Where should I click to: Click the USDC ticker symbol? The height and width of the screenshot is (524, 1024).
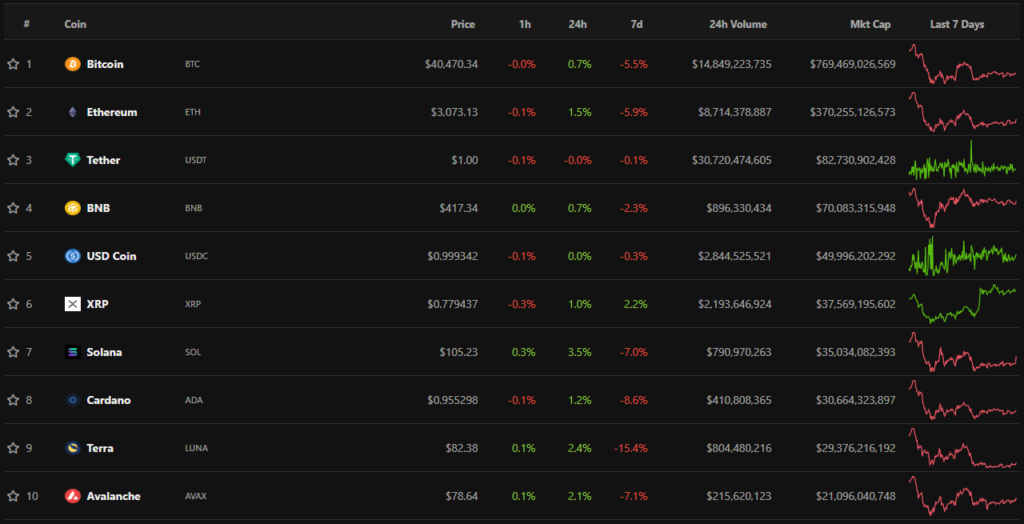coord(197,256)
